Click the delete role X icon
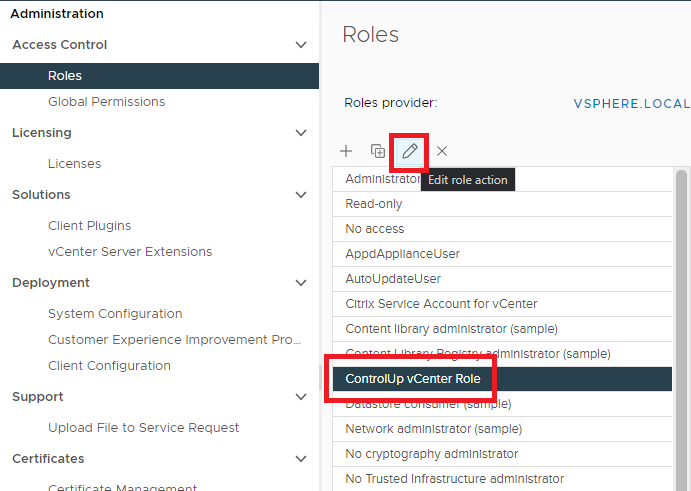The image size is (691, 491). tap(442, 151)
